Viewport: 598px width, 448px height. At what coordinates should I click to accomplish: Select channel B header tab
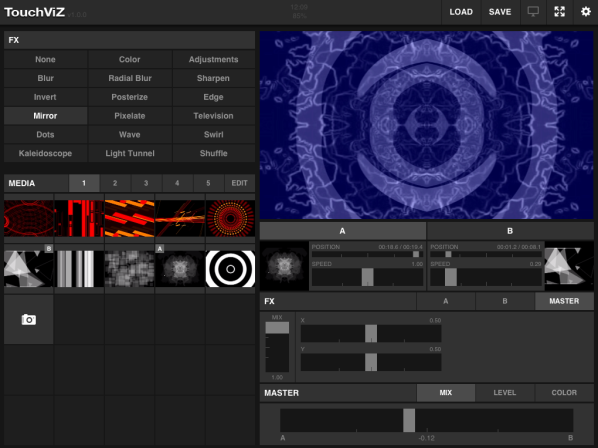[x=510, y=231]
